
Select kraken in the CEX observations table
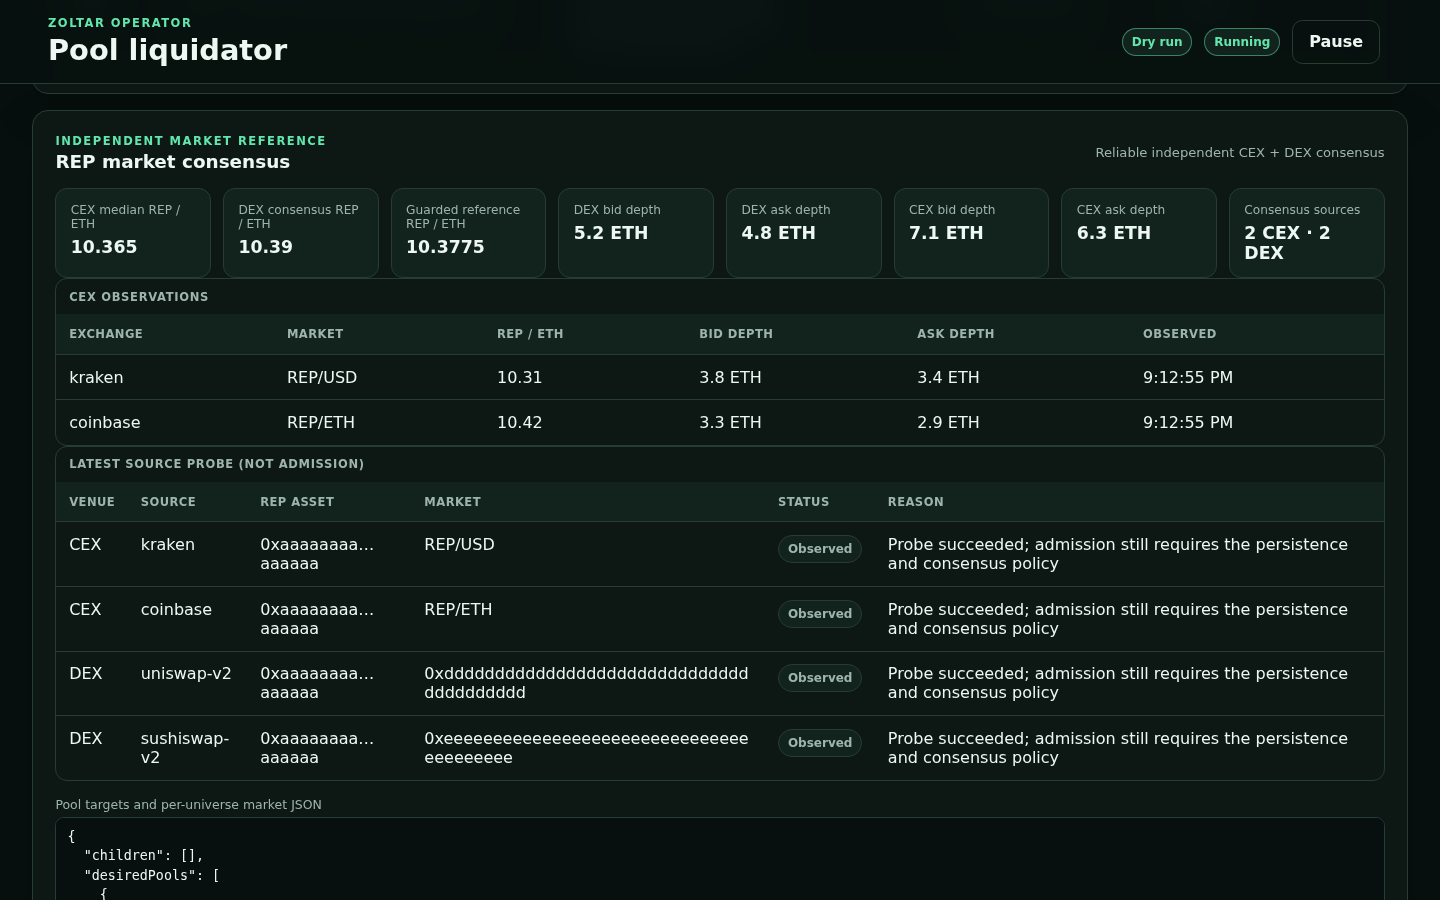(96, 378)
